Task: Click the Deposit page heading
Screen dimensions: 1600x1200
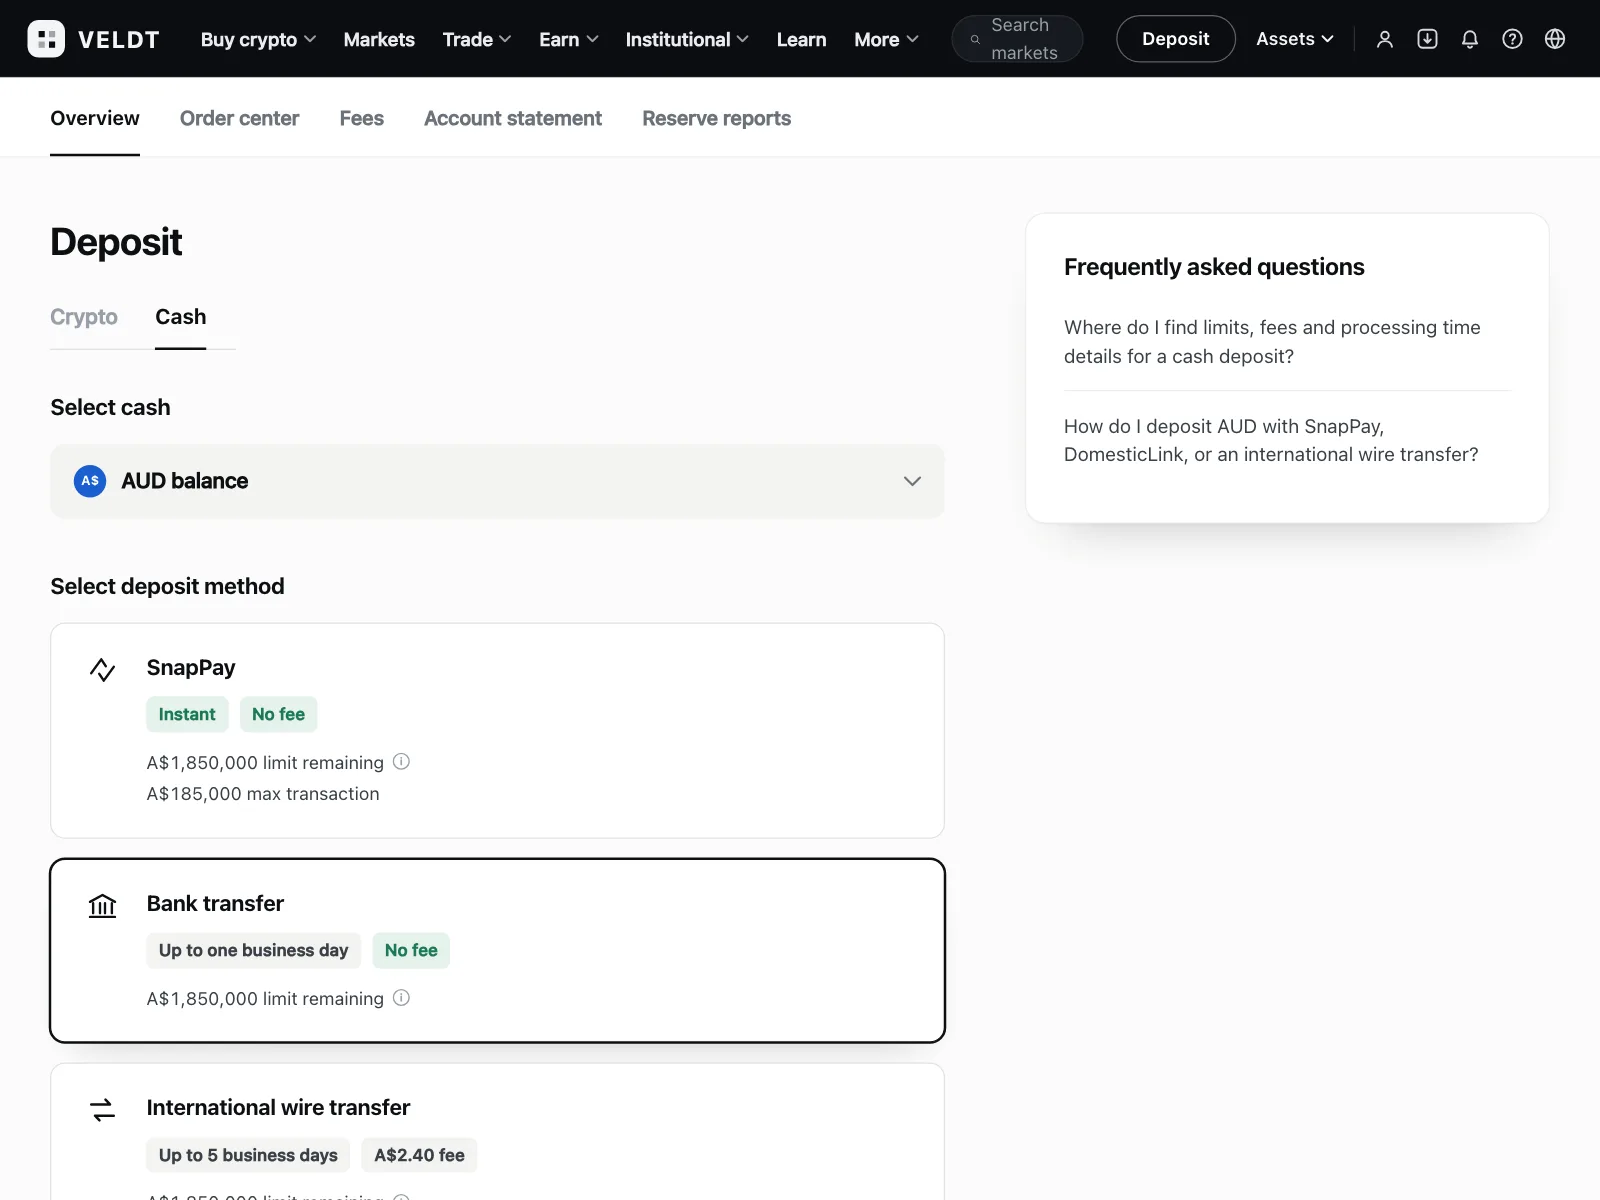Action: [x=116, y=242]
